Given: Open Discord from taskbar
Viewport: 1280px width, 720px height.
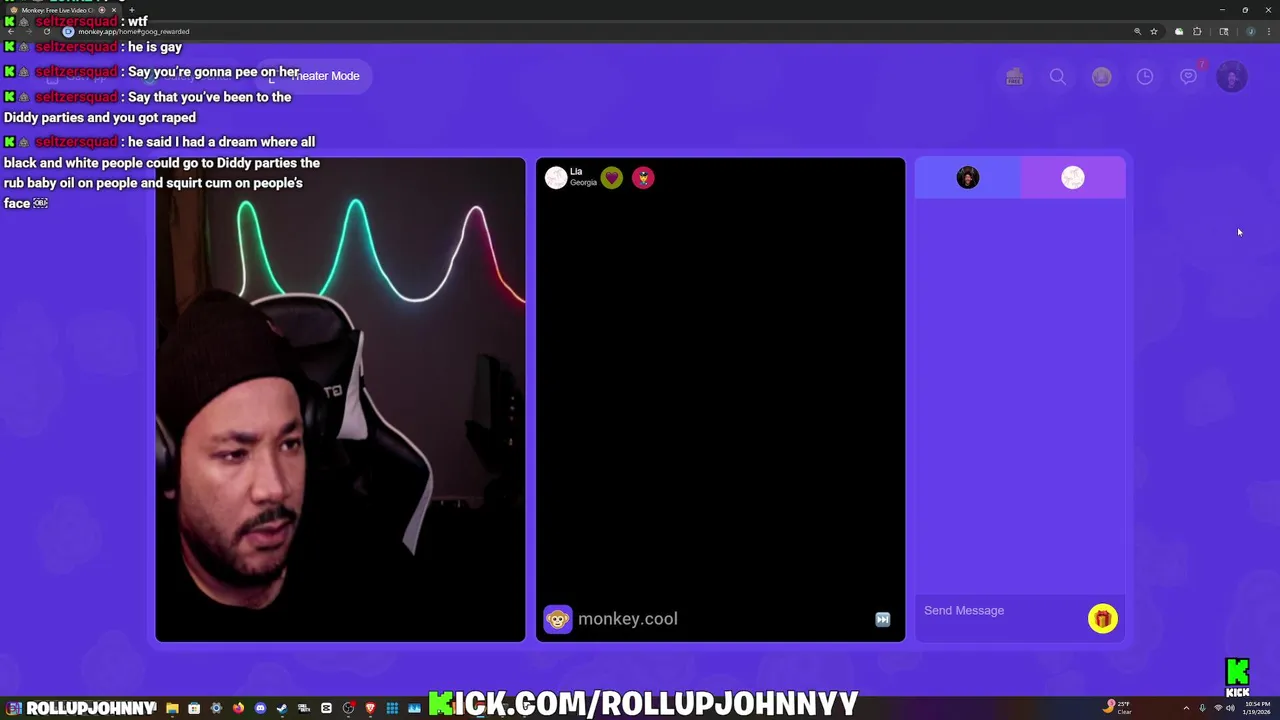Looking at the screenshot, I should point(260,708).
